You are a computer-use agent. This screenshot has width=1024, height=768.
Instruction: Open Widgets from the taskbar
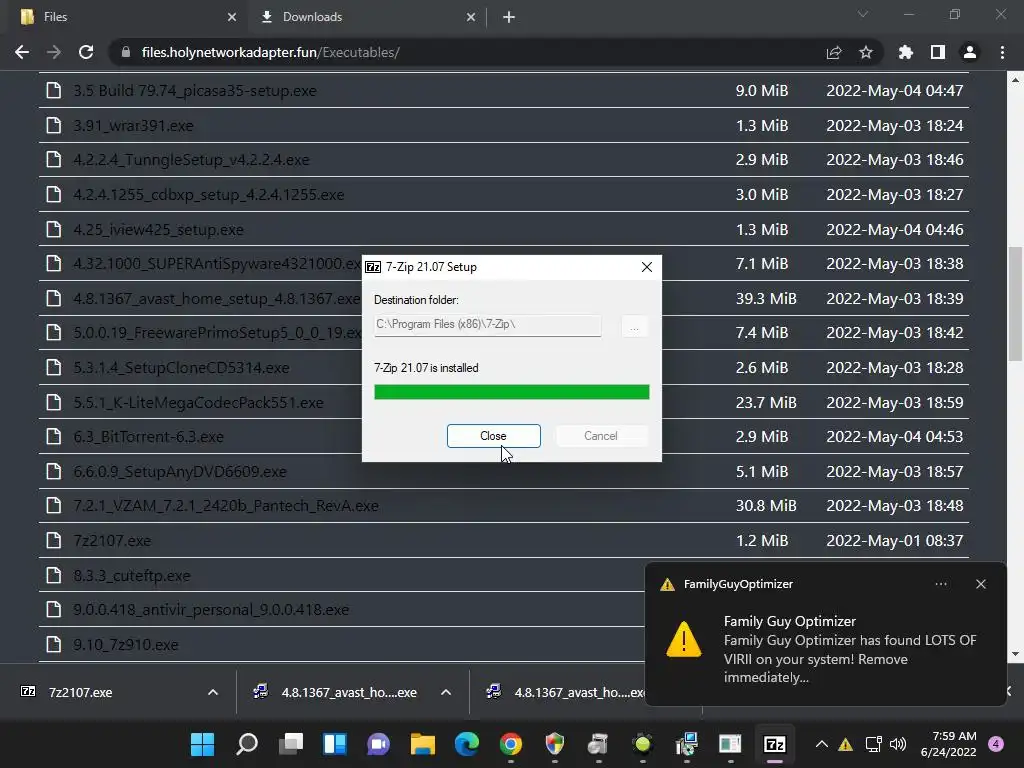coord(335,744)
